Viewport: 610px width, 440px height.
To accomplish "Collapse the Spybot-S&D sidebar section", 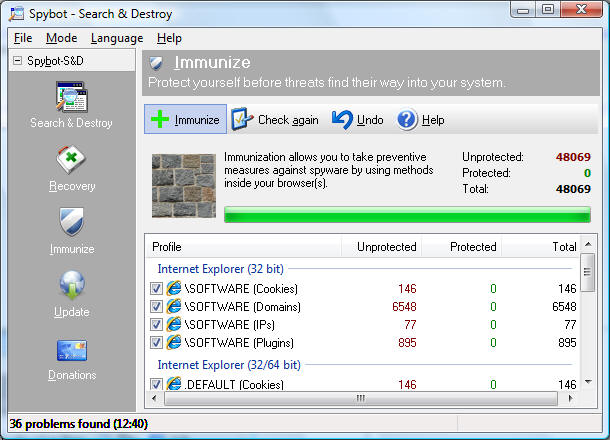I will click(17, 62).
